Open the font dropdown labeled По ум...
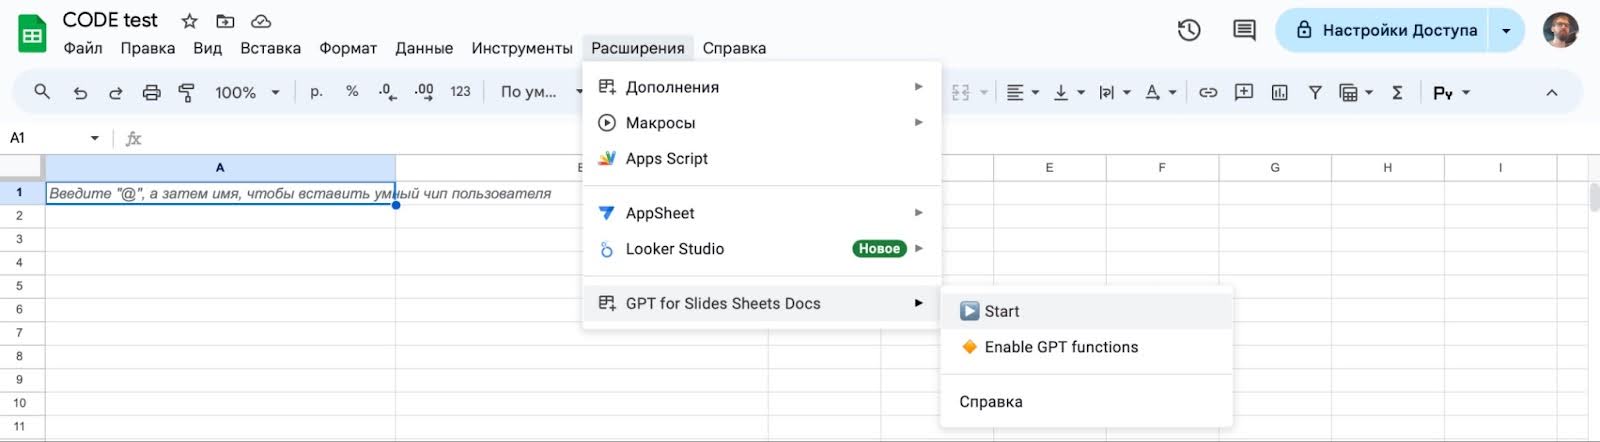The height and width of the screenshot is (442, 1600). pos(541,92)
